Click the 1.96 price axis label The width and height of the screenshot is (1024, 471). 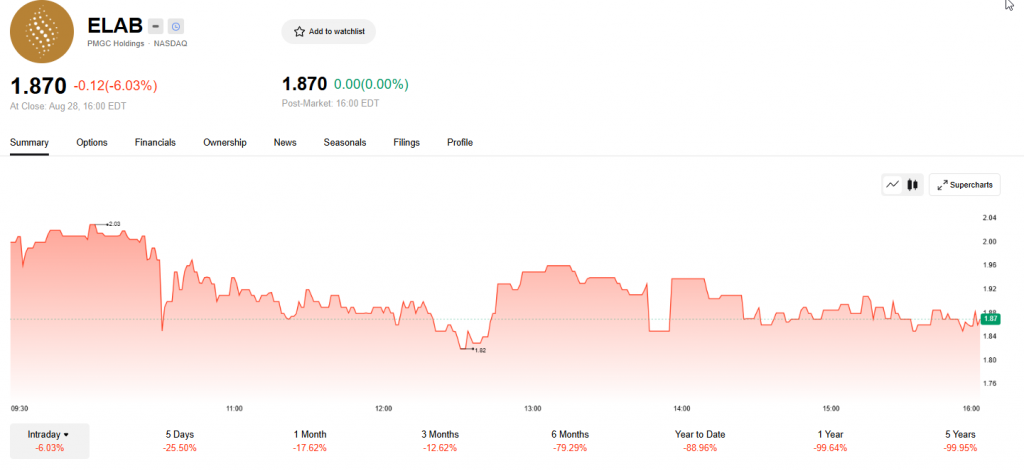[990, 265]
